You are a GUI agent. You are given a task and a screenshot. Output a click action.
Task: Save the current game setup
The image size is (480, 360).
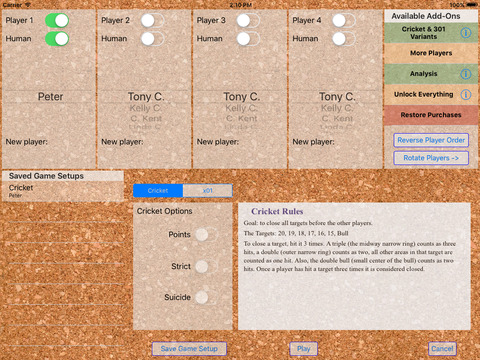189,349
